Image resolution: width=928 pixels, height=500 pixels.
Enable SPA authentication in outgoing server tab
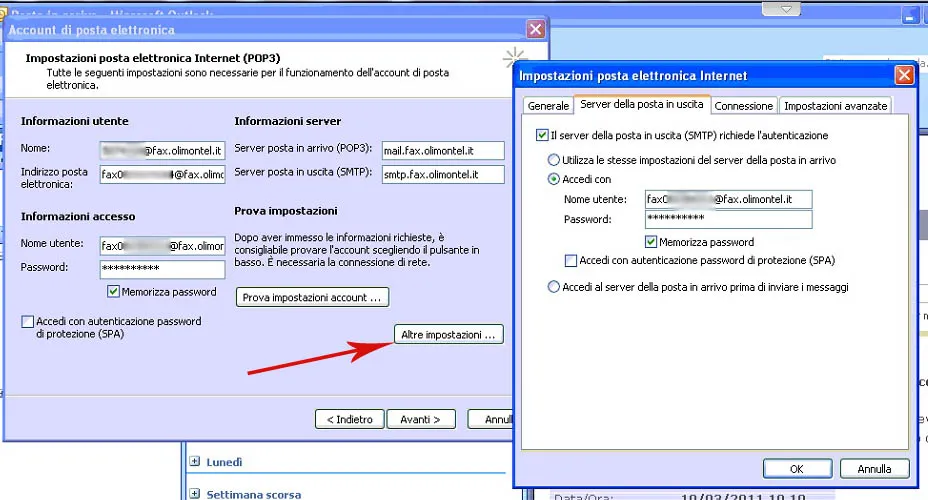pos(571,261)
